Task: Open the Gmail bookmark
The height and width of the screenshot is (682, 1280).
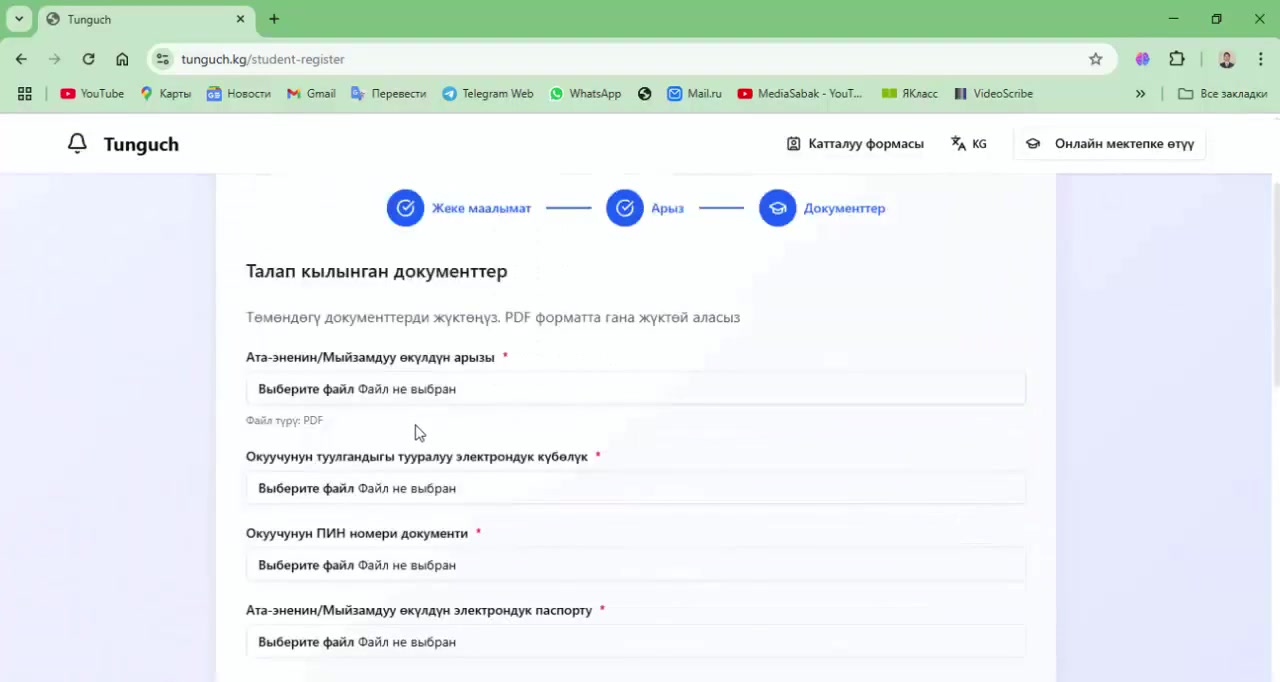Action: [311, 93]
